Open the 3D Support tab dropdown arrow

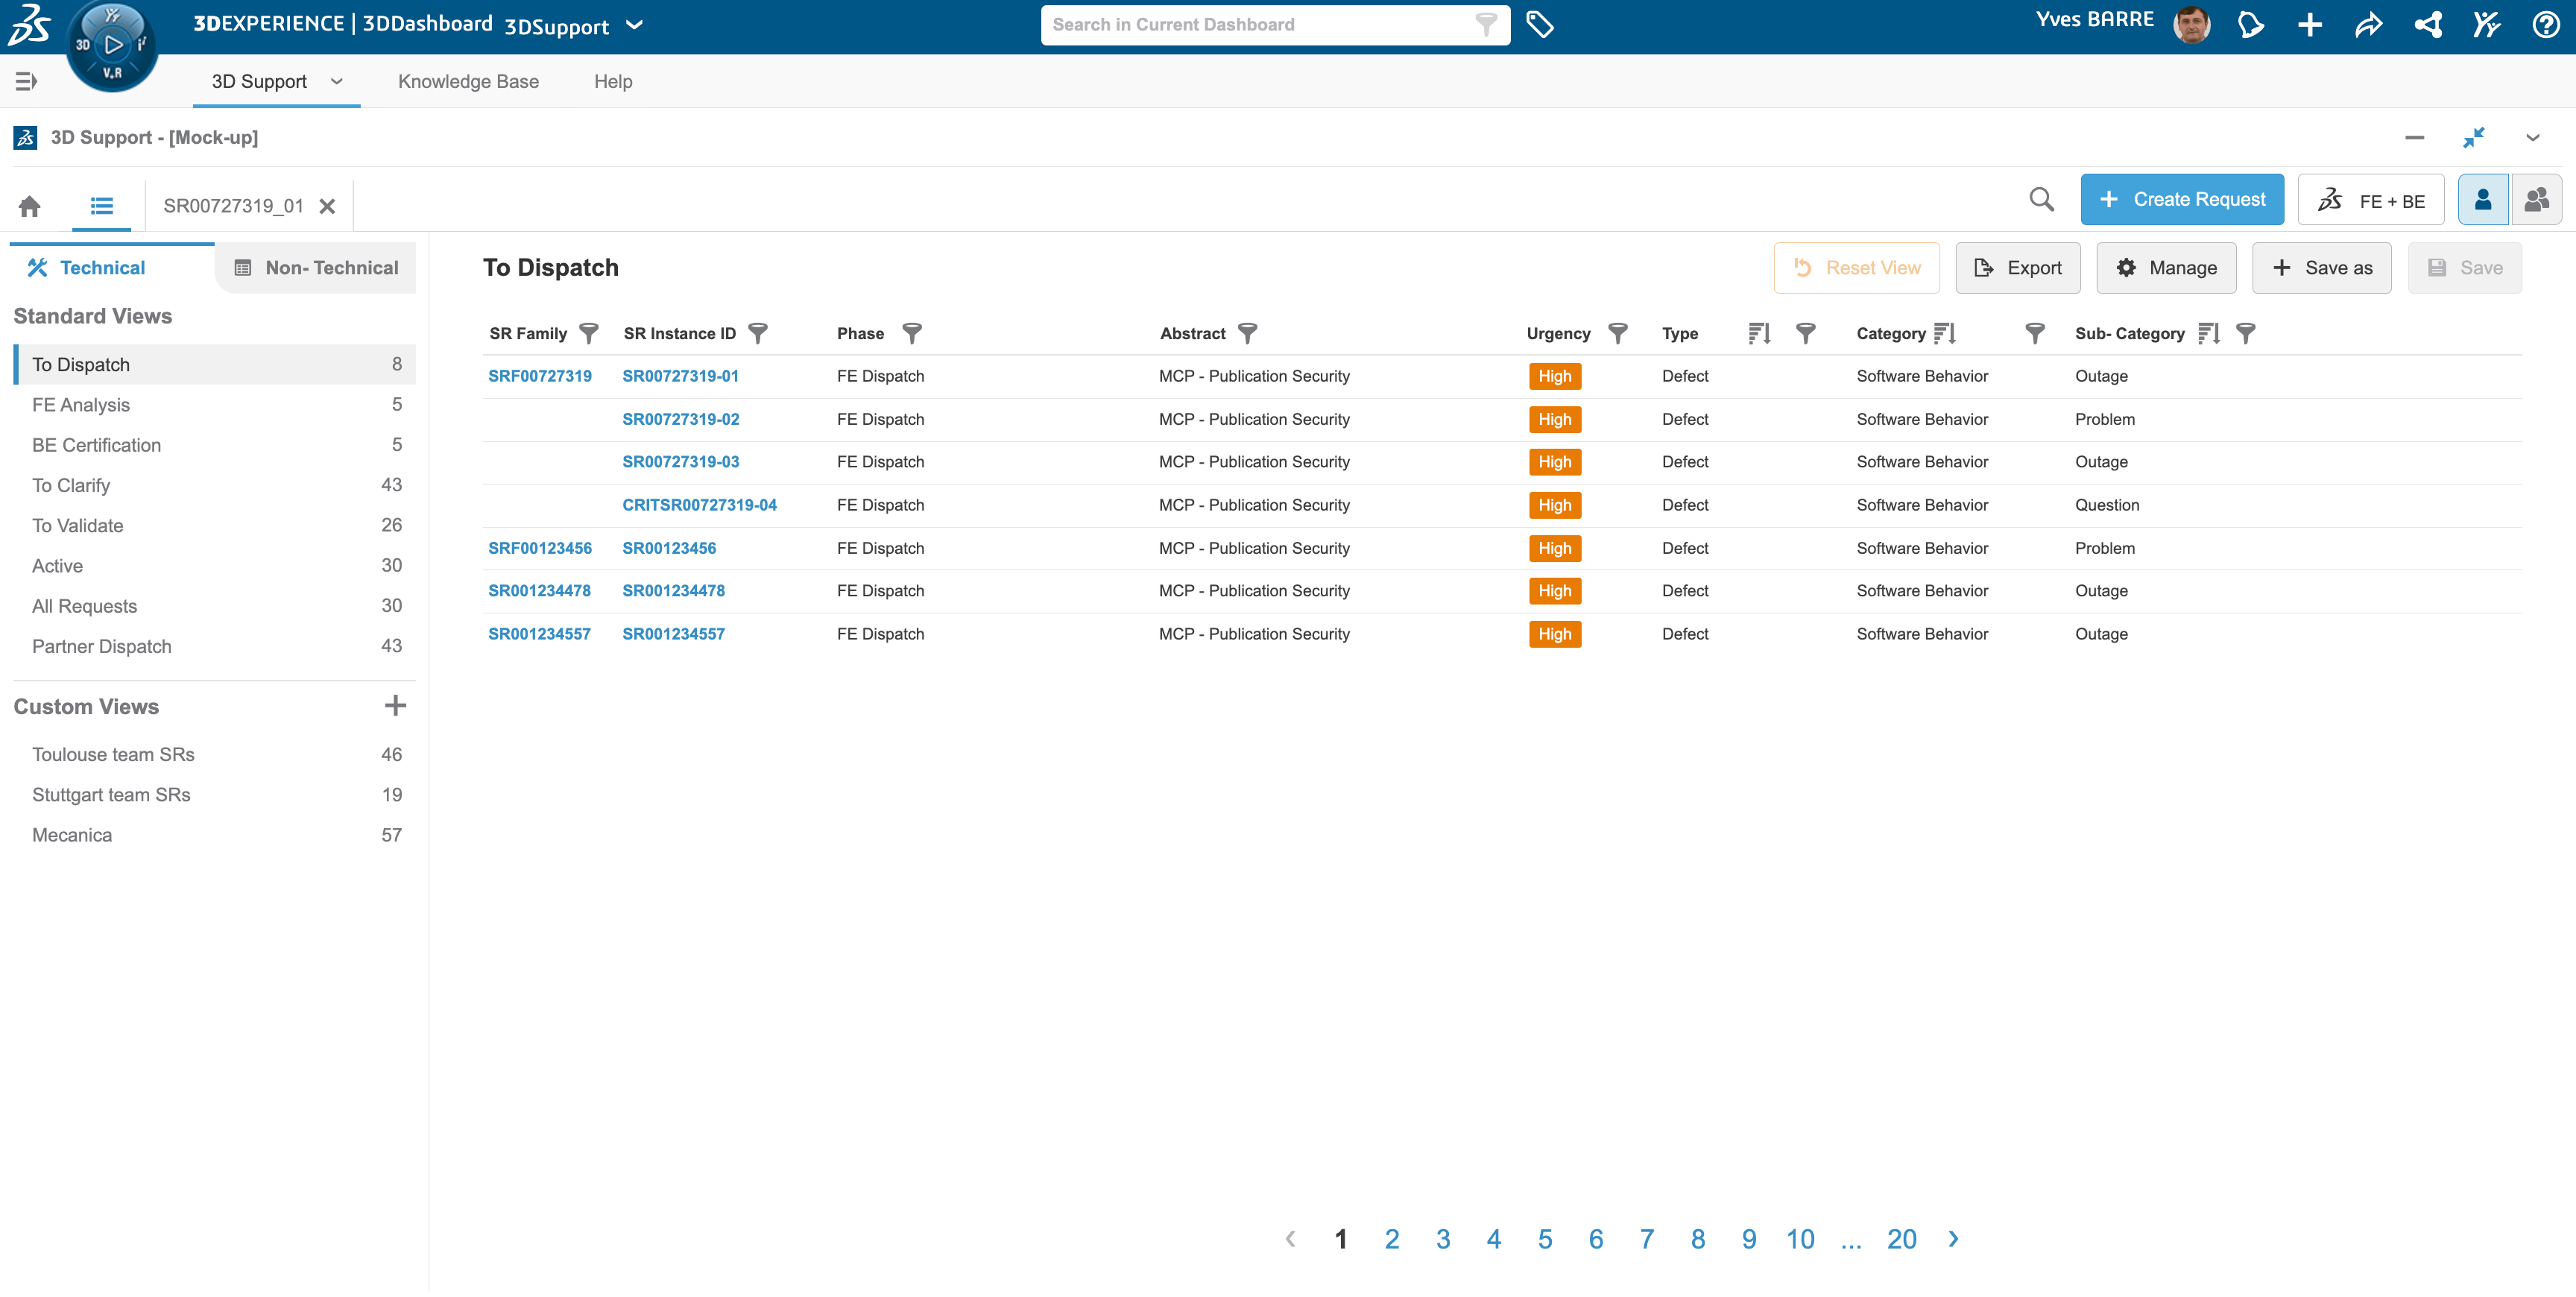point(337,82)
